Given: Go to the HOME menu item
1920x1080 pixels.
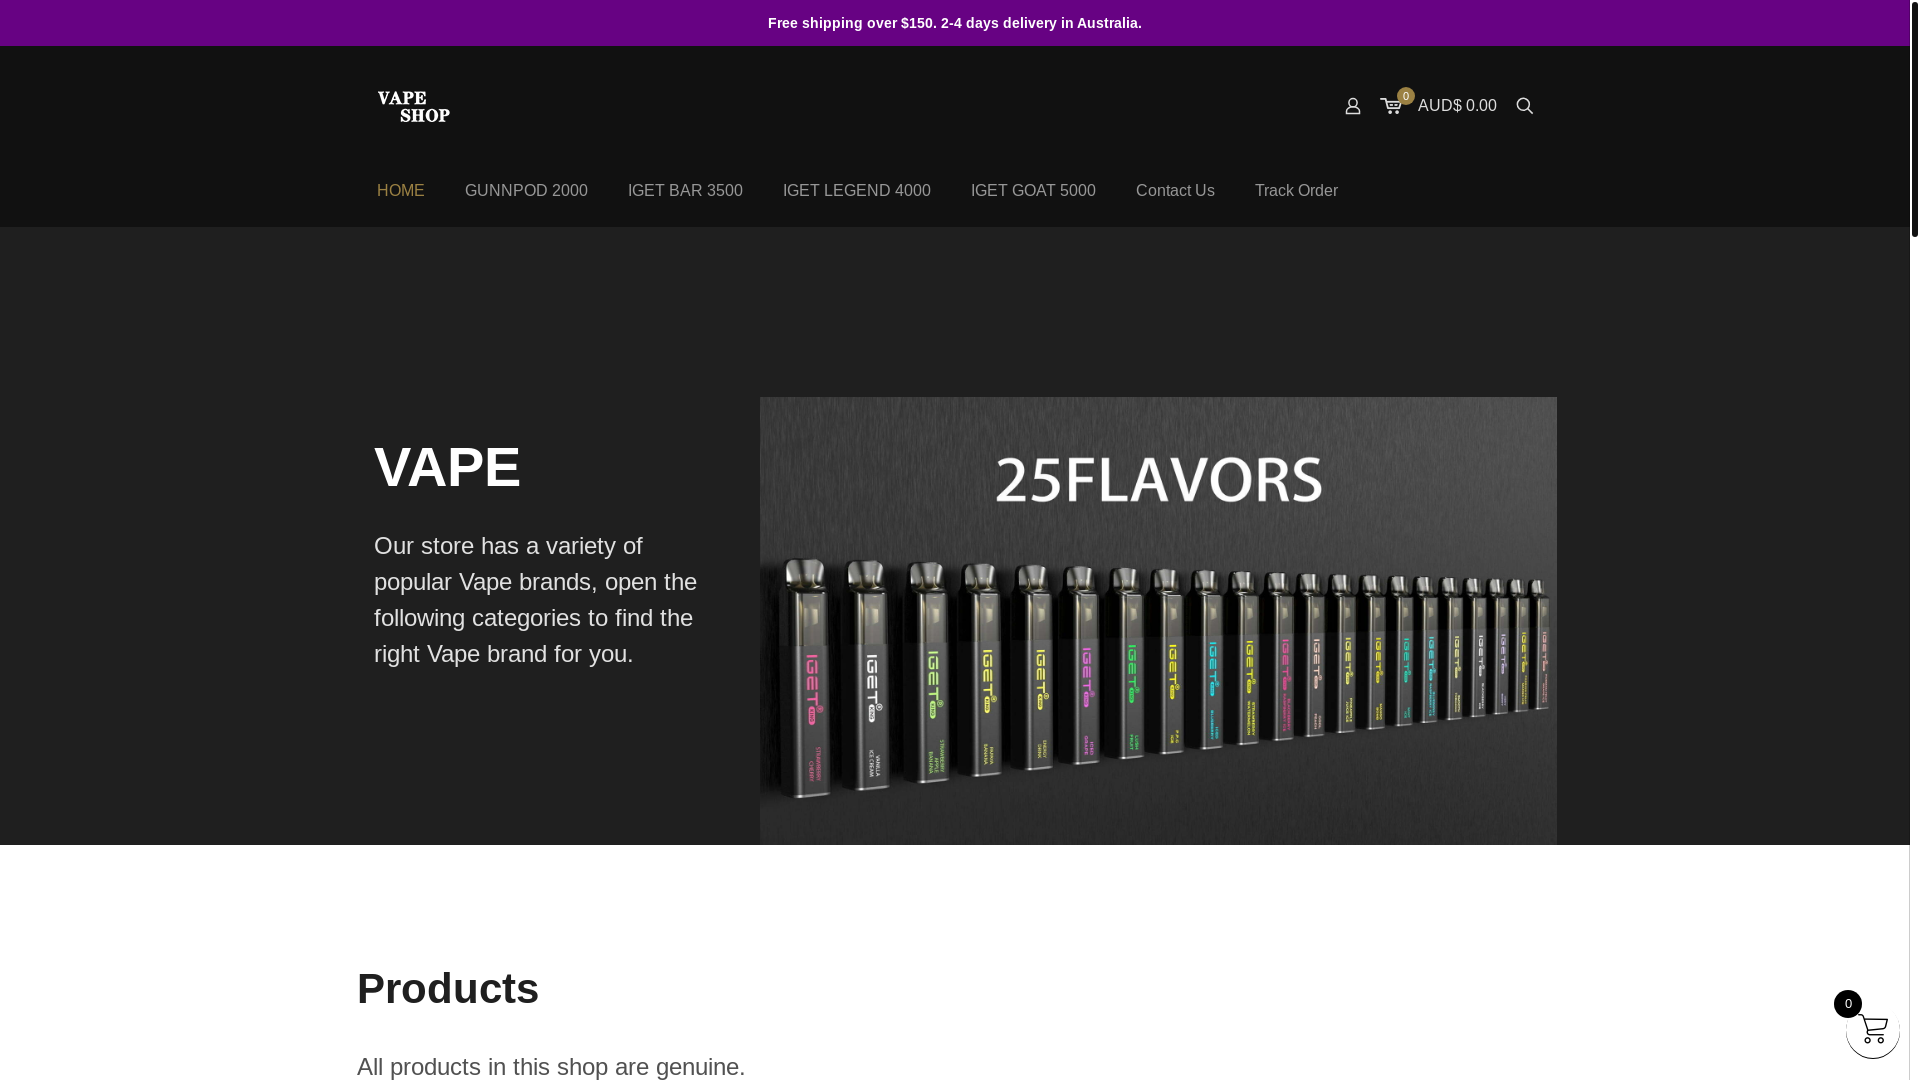Looking at the screenshot, I should pos(400,191).
